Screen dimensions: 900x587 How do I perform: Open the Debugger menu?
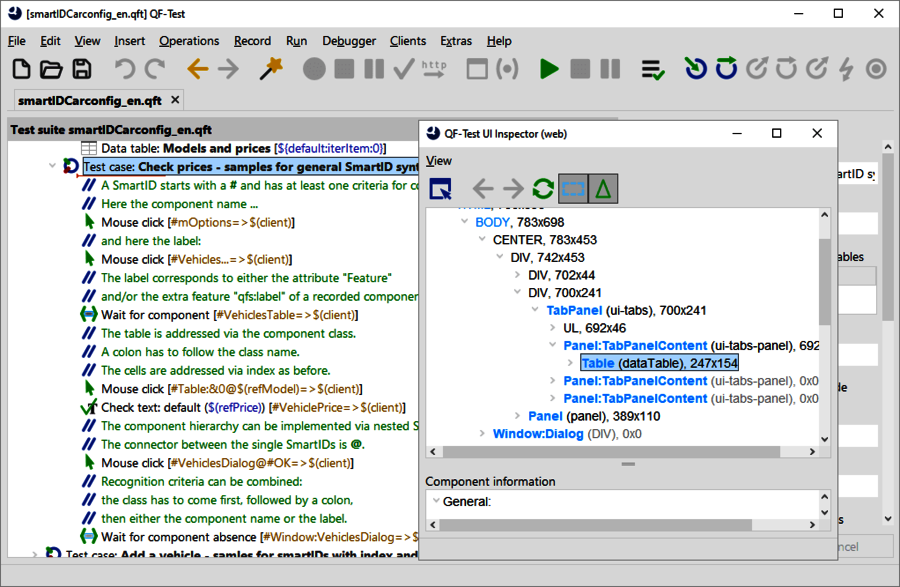pos(349,41)
